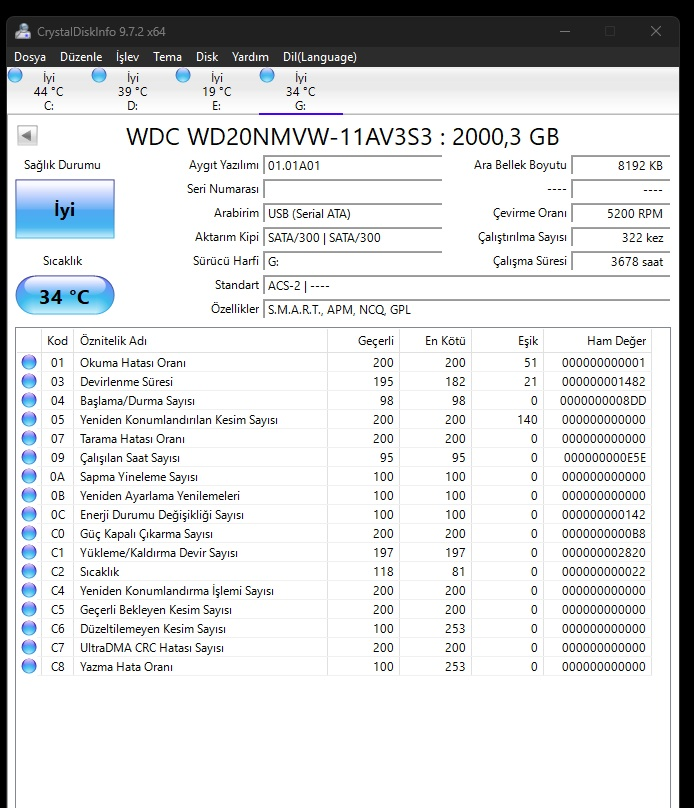This screenshot has width=694, height=808.
Task: Open the Tema menu
Action: click(167, 57)
